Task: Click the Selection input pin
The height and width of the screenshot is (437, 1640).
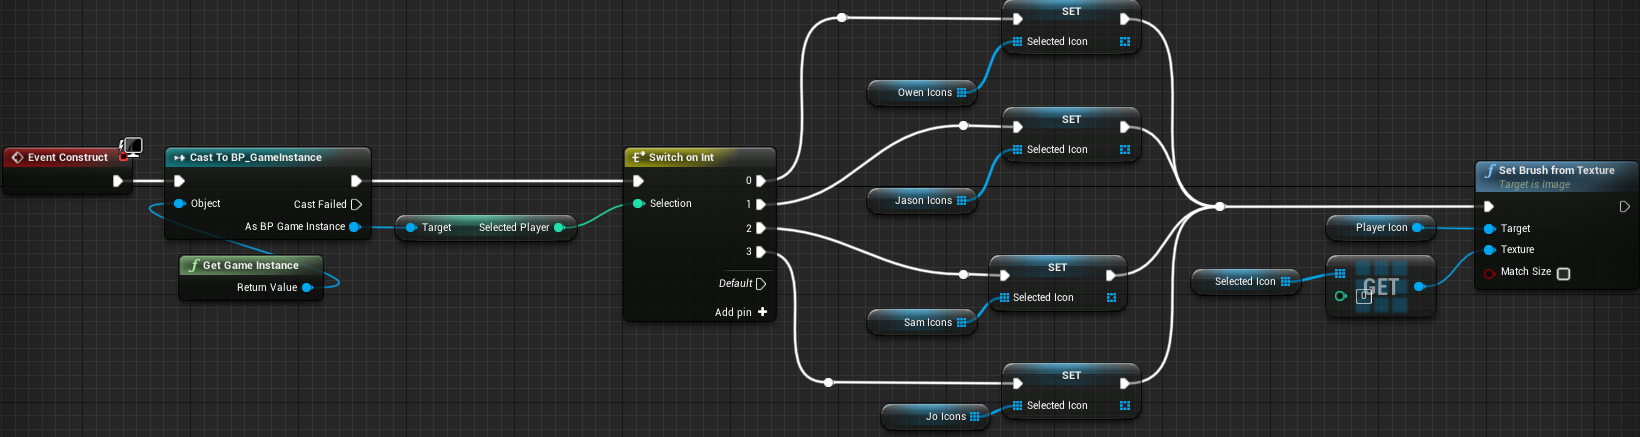Action: click(x=639, y=203)
